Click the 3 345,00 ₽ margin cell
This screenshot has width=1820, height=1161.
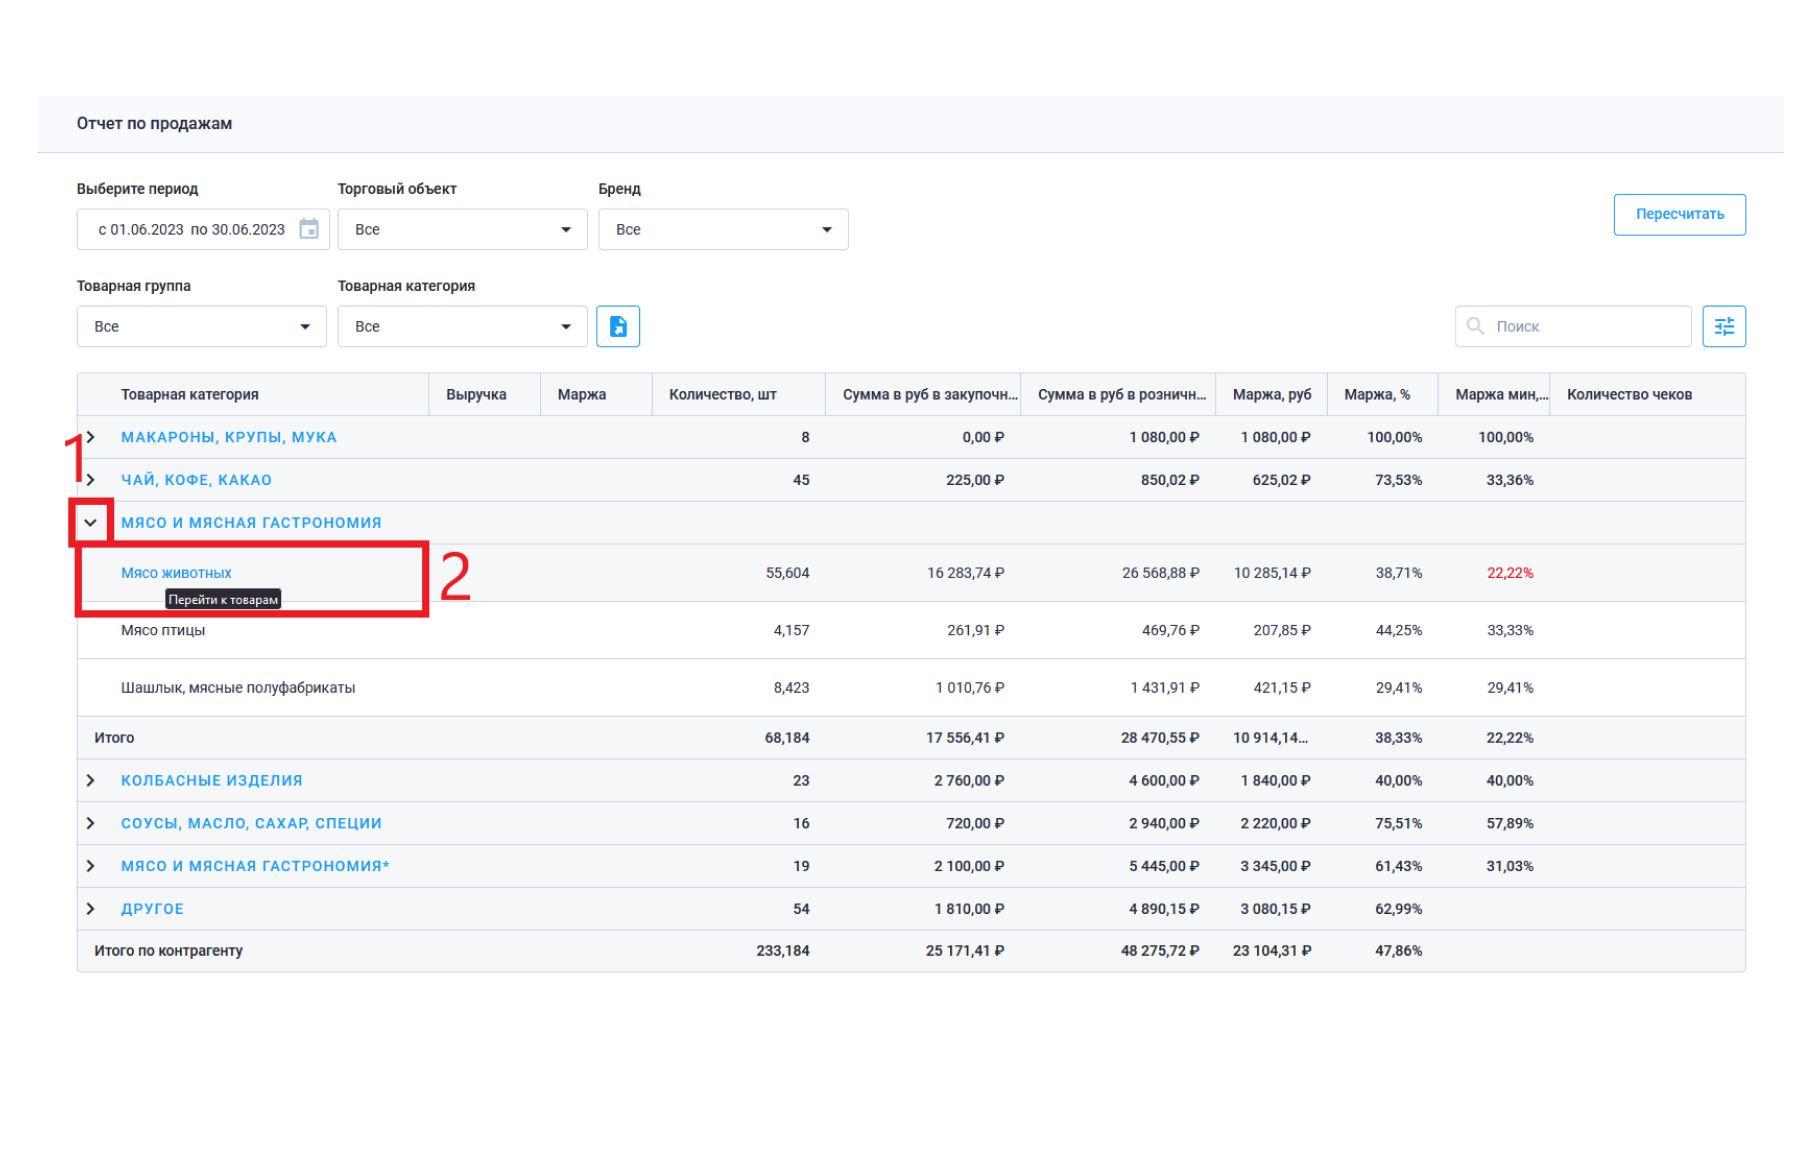coord(1275,866)
